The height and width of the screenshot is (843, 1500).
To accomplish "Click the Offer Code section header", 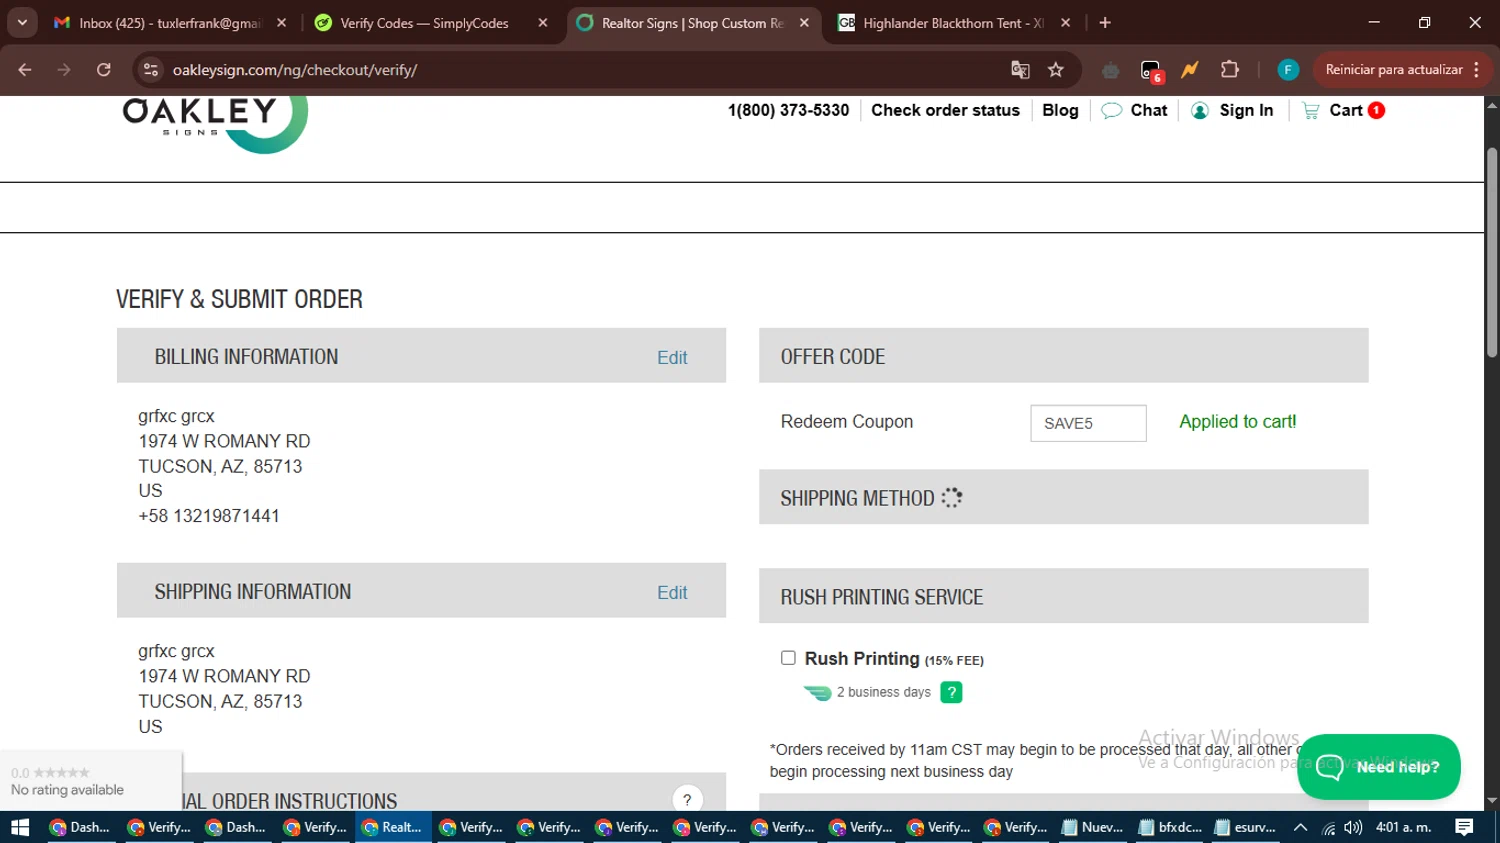I will point(1063,356).
